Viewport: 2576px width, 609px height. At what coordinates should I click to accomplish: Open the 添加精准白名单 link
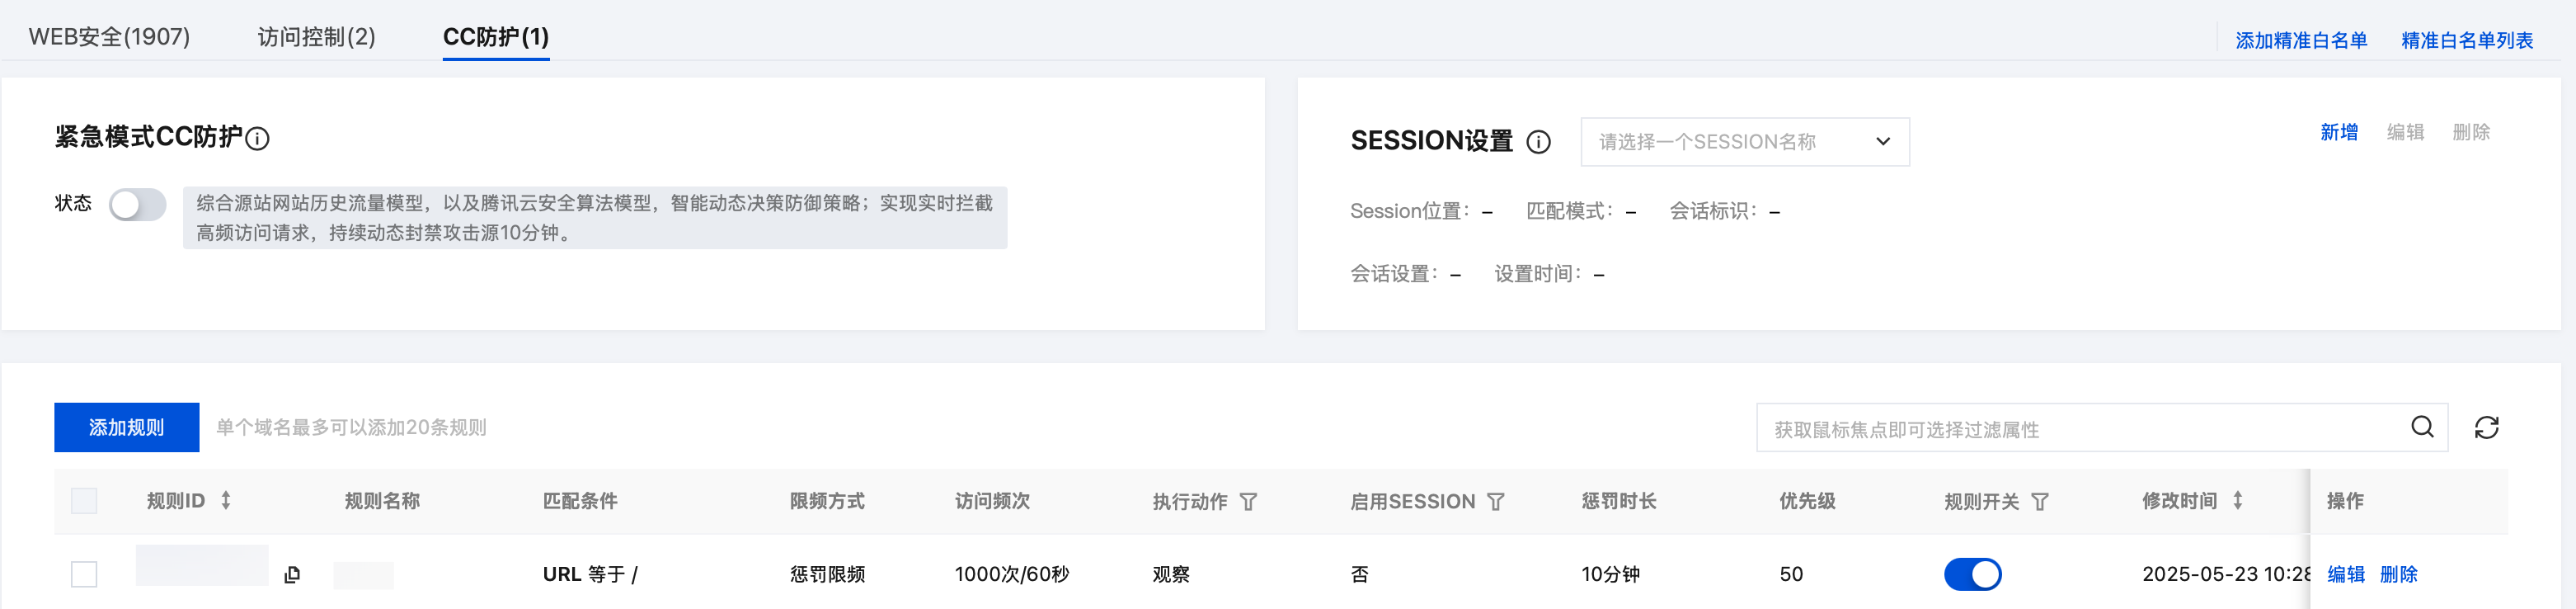tap(2301, 41)
